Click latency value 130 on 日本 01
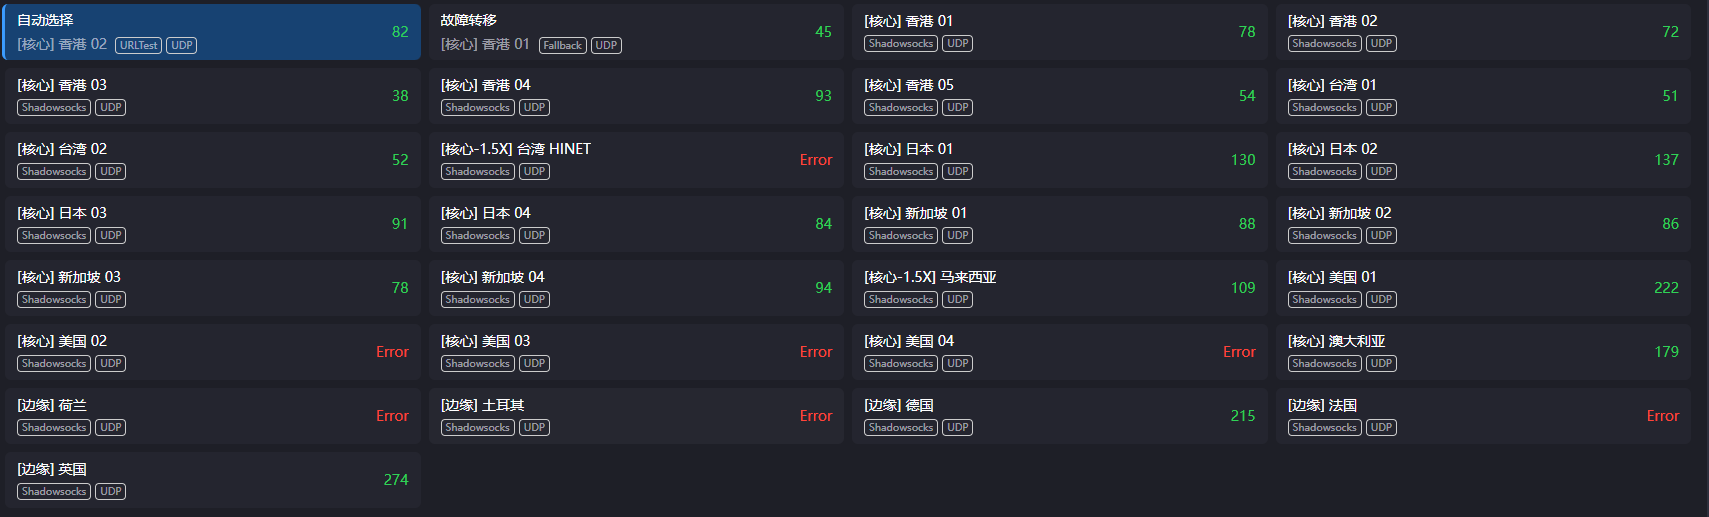Image resolution: width=1709 pixels, height=517 pixels. pyautogui.click(x=1243, y=160)
